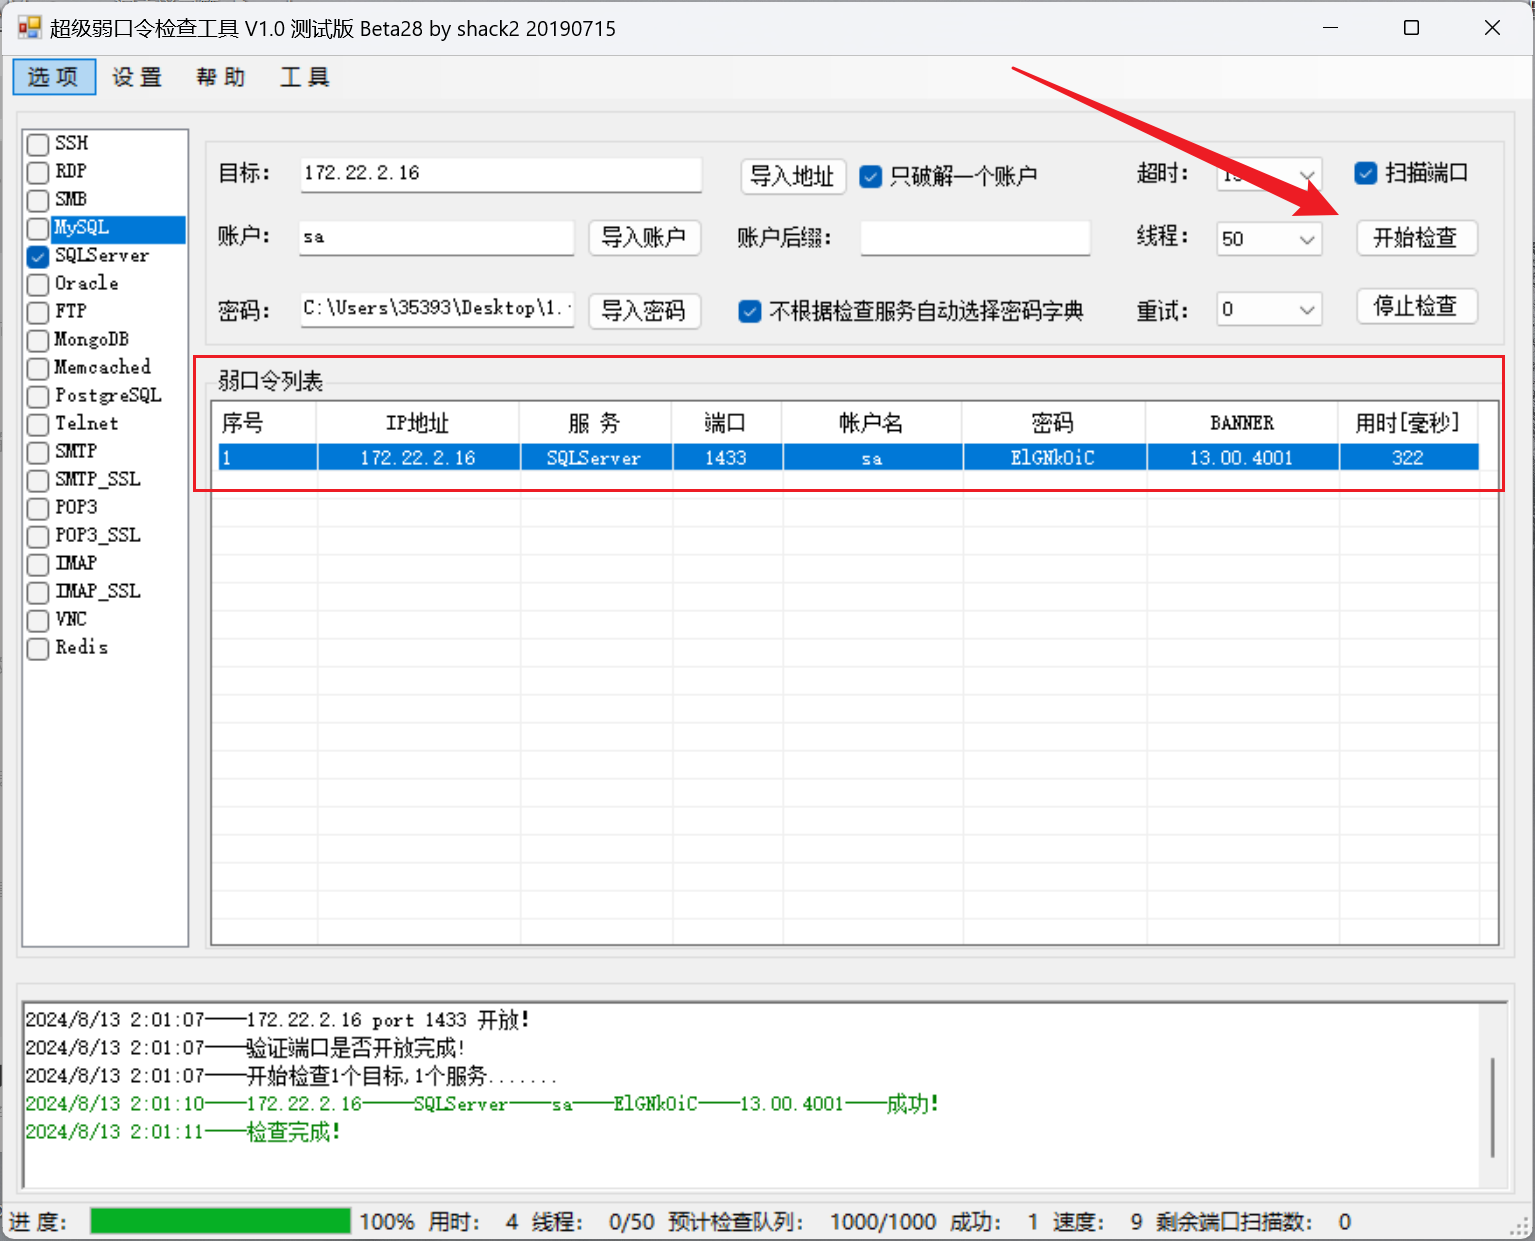Tick the MySQL service checkbox
The image size is (1535, 1241).
click(38, 228)
